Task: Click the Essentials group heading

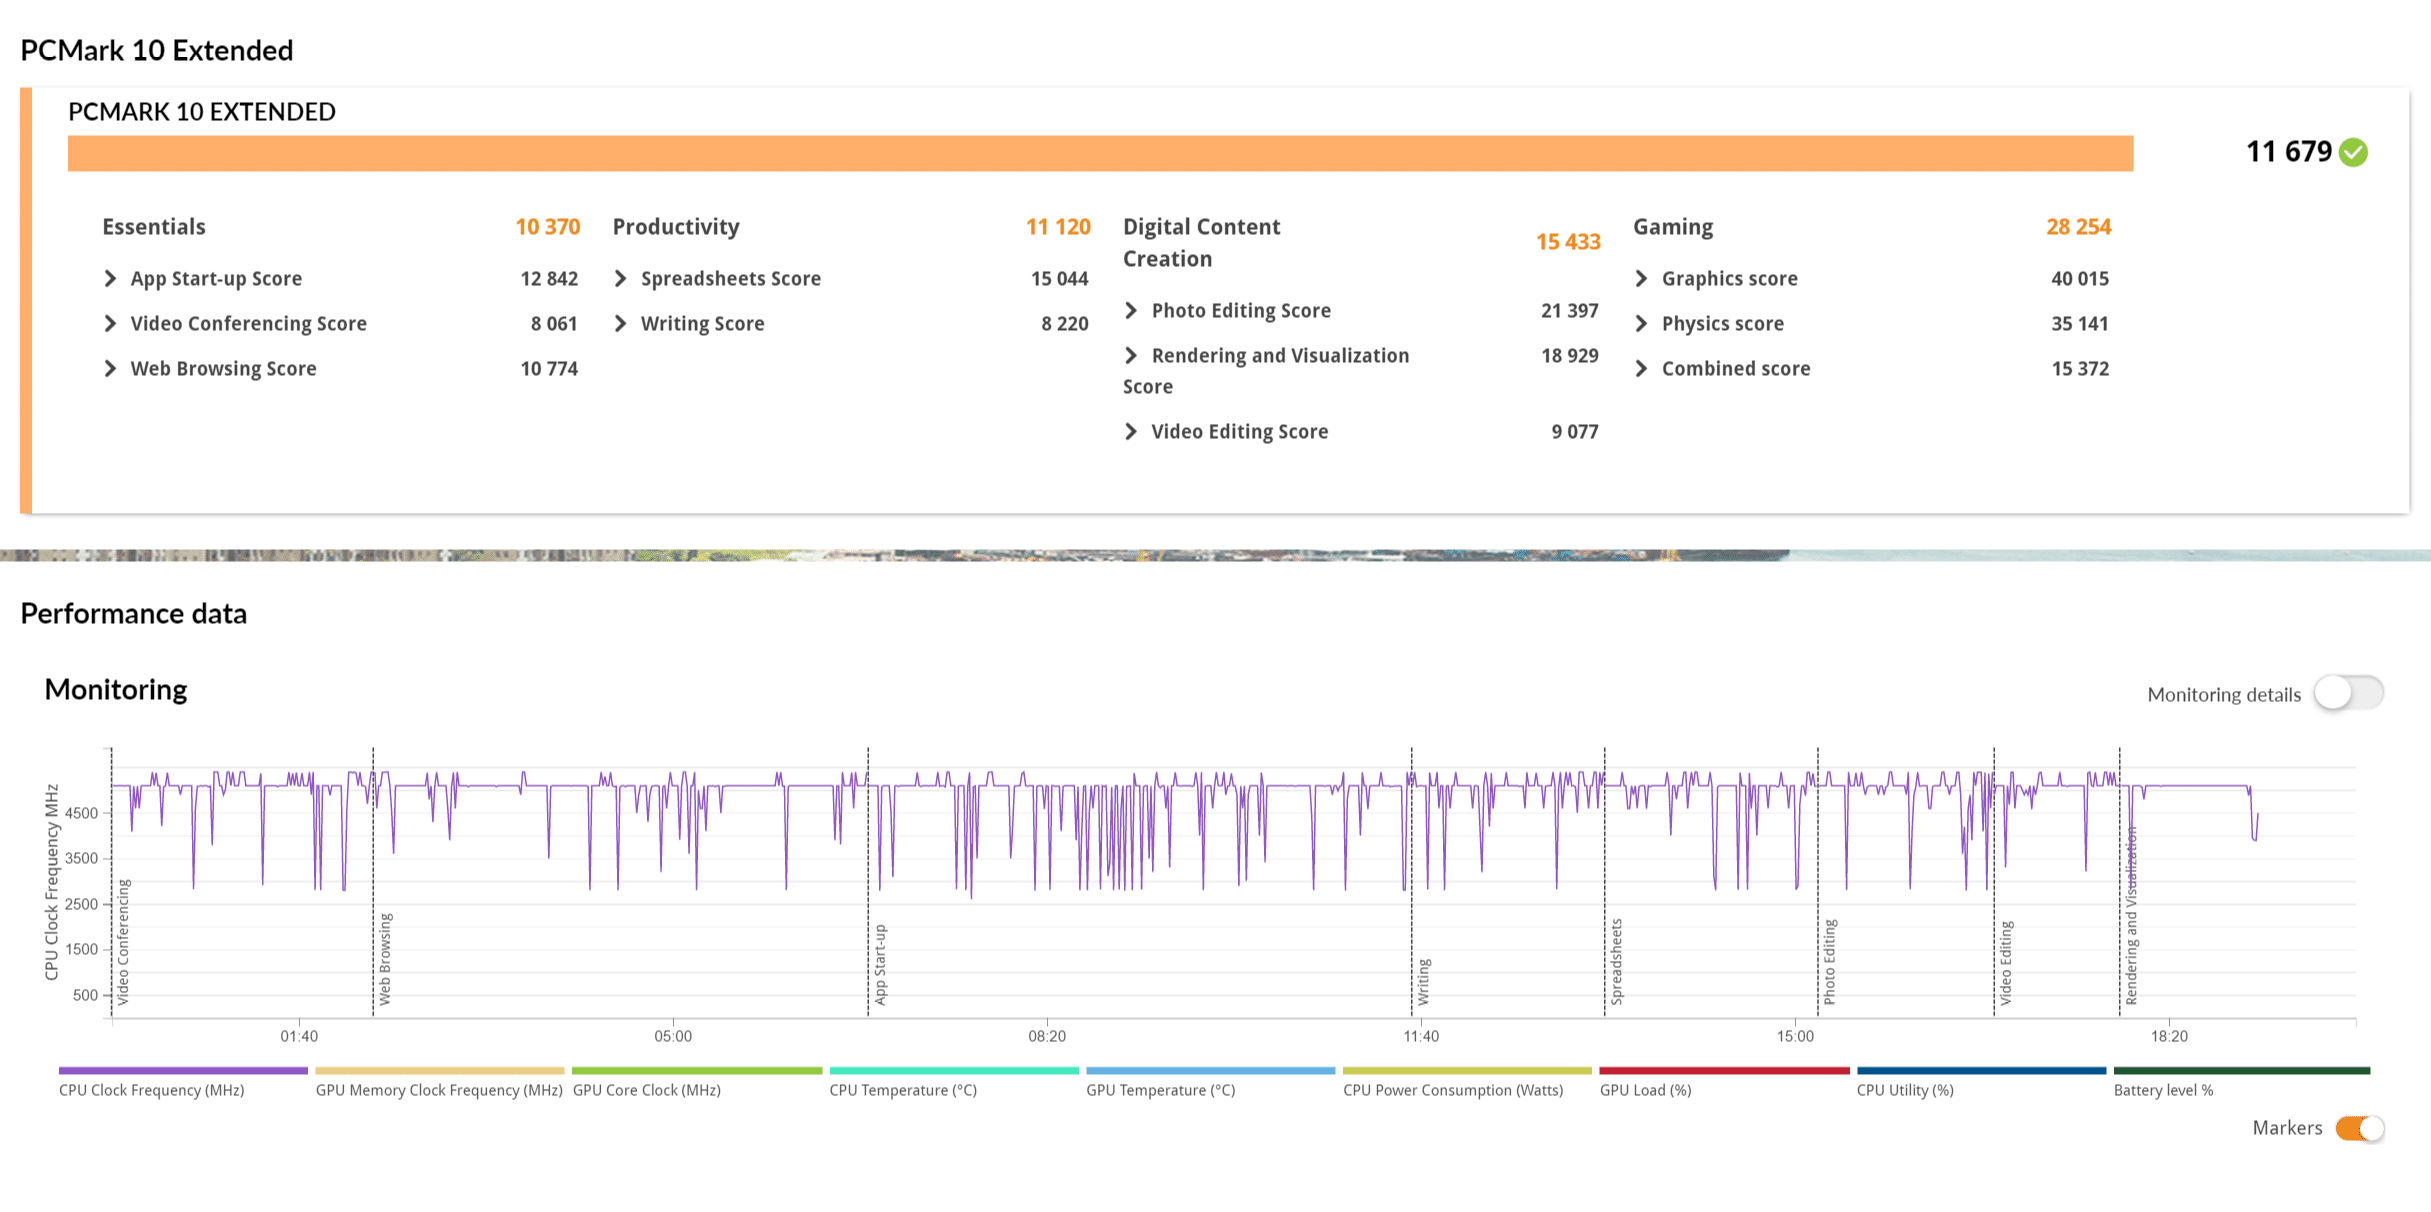Action: [x=154, y=227]
